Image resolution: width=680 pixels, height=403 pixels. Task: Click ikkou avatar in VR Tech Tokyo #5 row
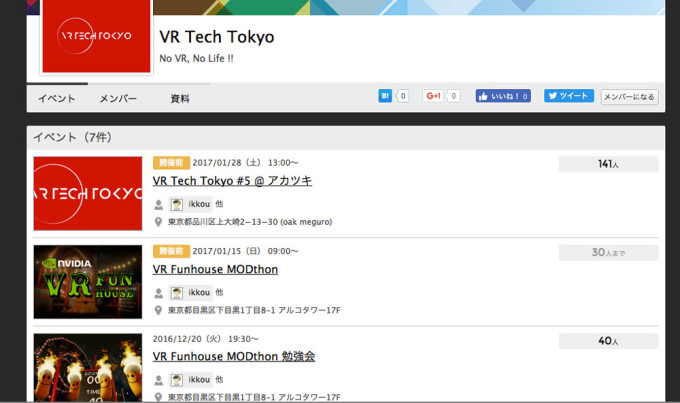pos(177,204)
